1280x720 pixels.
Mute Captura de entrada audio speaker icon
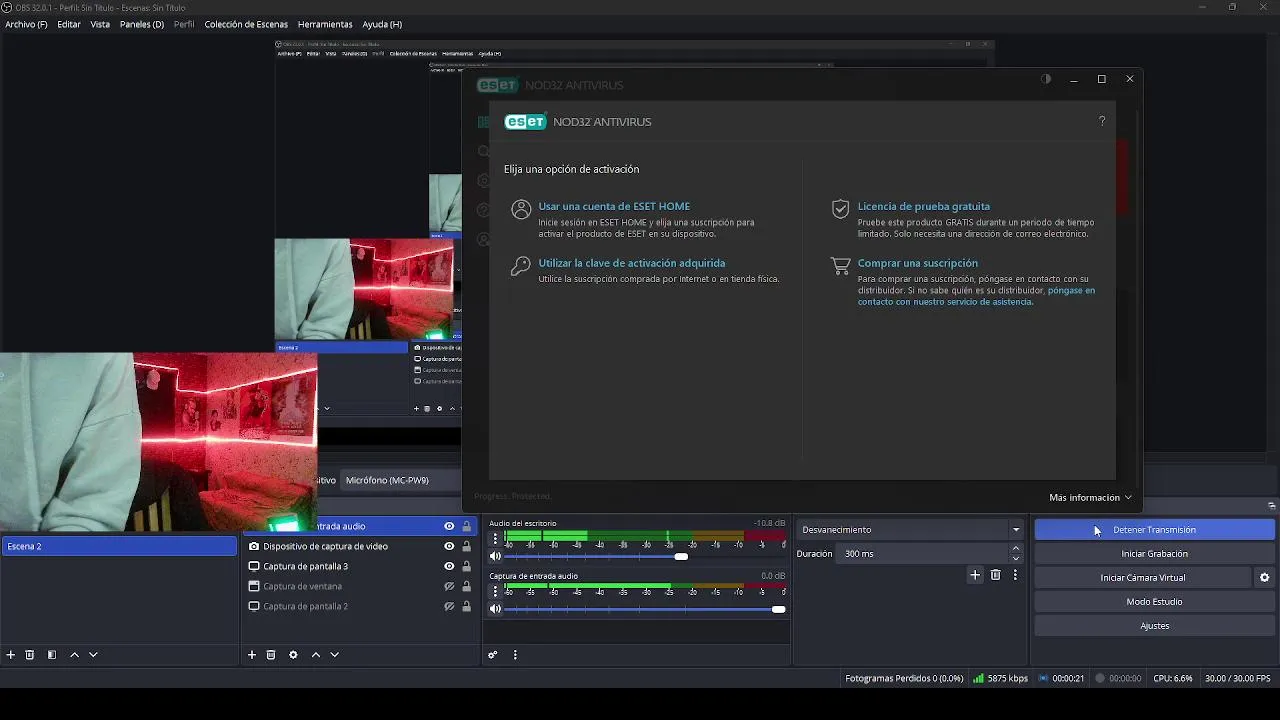[x=495, y=609]
